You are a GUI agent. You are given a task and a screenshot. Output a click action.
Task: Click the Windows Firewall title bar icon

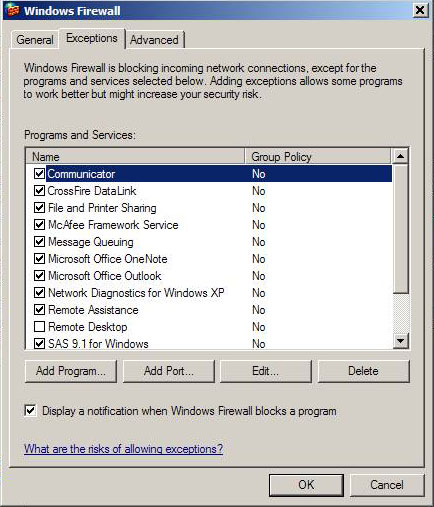[13, 10]
